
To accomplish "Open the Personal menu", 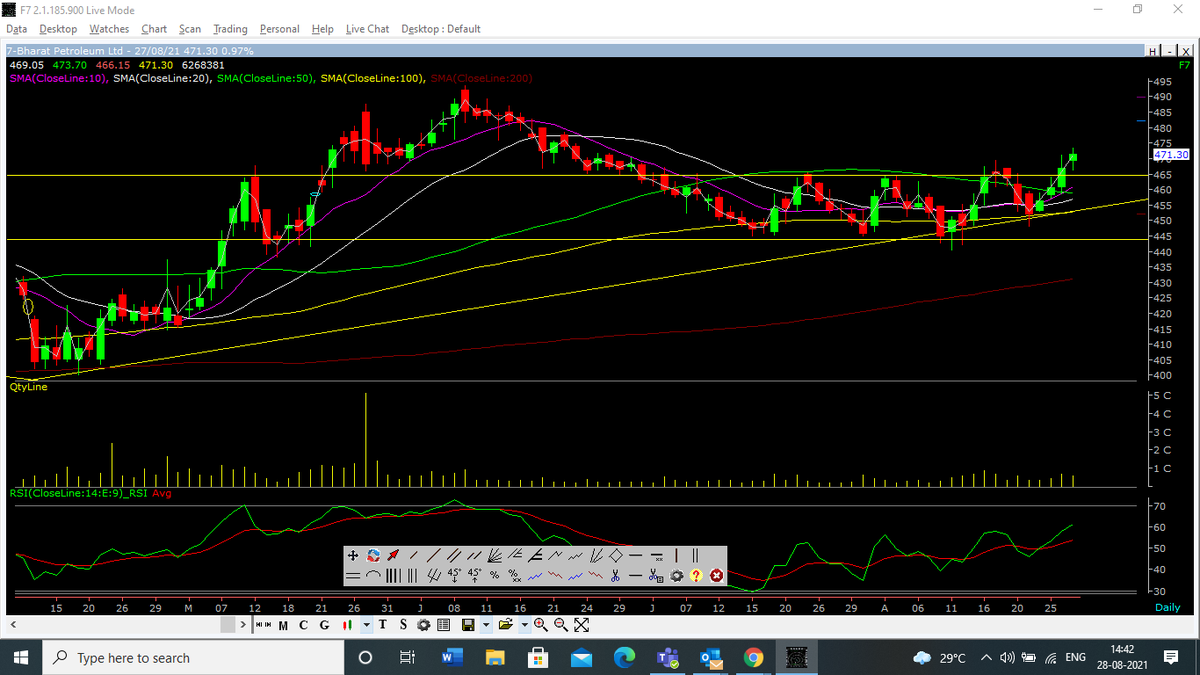I will pyautogui.click(x=280, y=29).
